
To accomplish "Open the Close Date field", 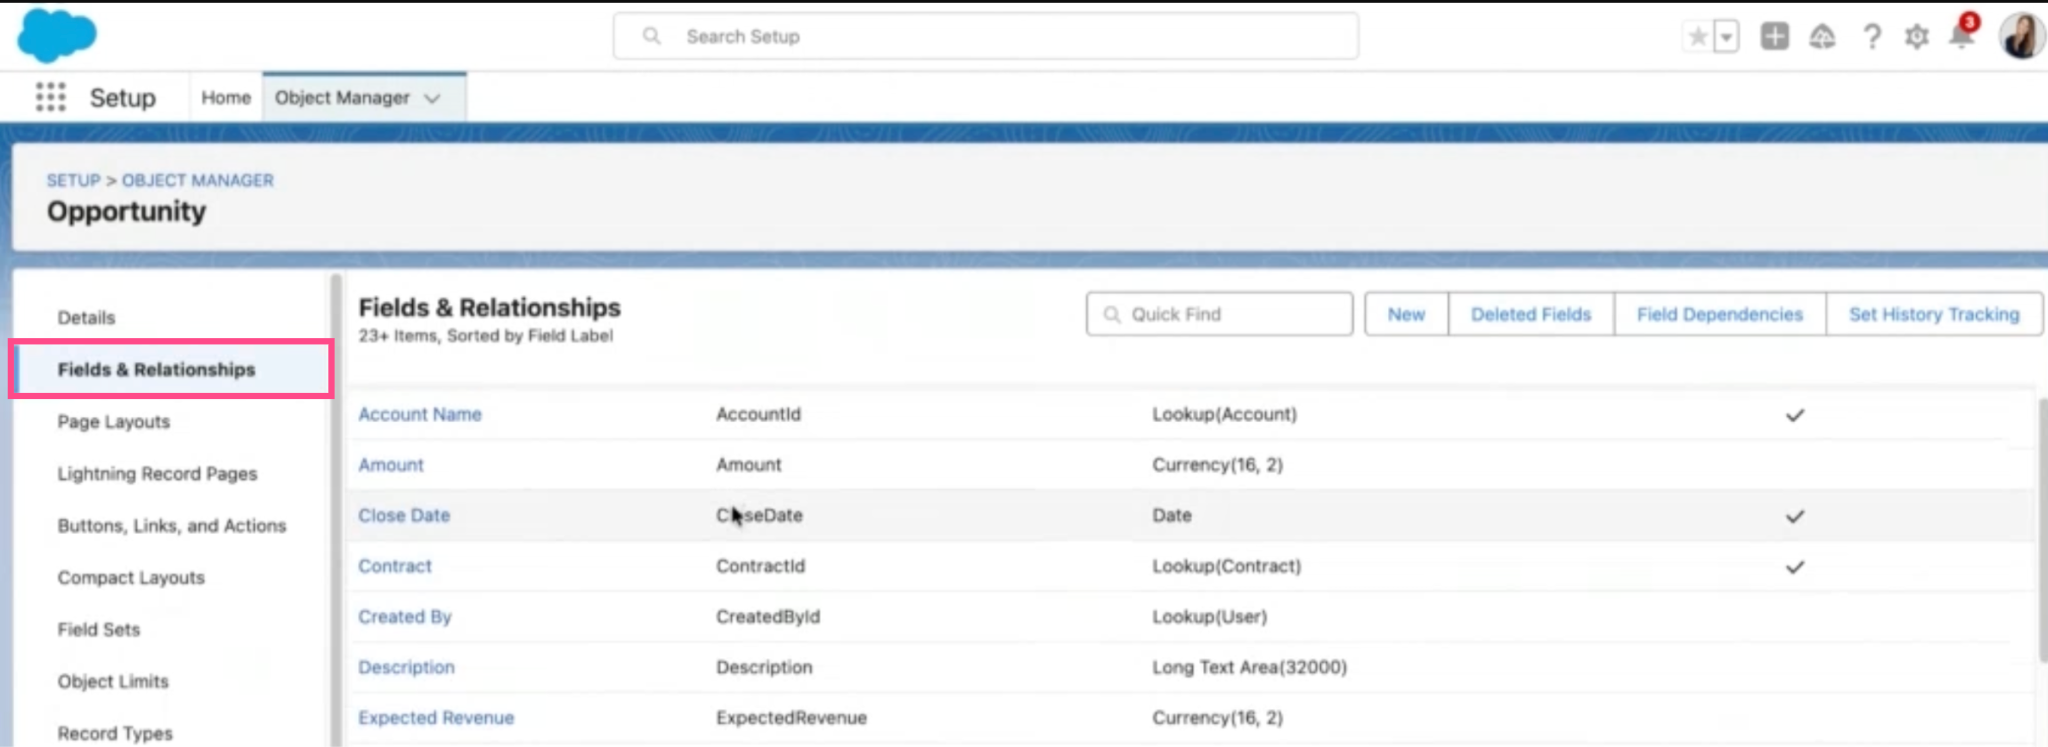I will click(x=403, y=515).
